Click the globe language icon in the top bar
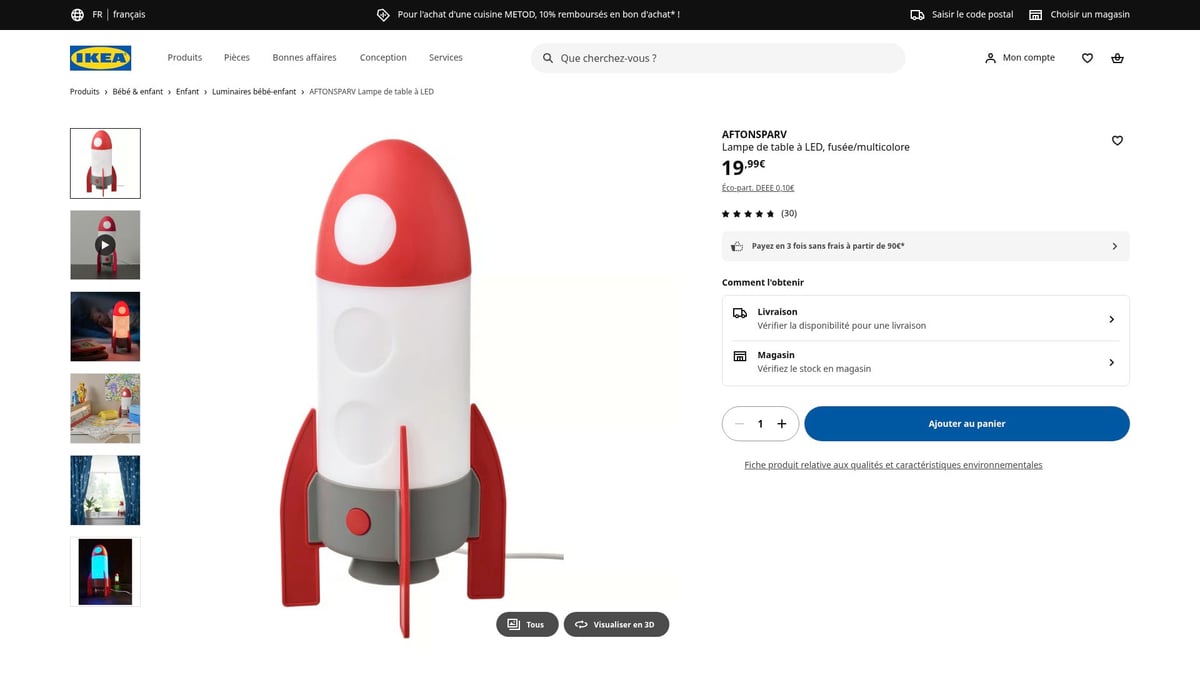The width and height of the screenshot is (1200, 675). click(77, 14)
